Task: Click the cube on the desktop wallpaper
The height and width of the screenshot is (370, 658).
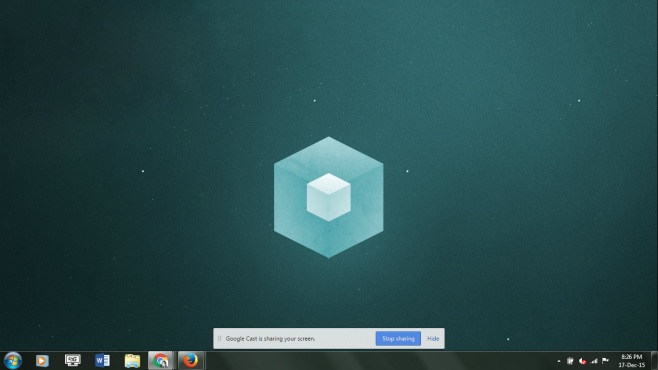Action: [329, 197]
